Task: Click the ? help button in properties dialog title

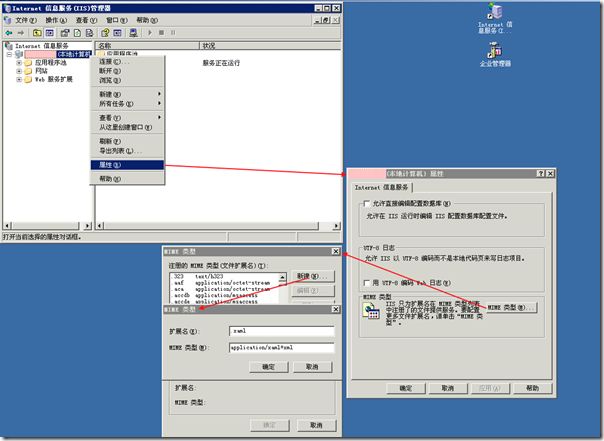Action: click(x=541, y=174)
